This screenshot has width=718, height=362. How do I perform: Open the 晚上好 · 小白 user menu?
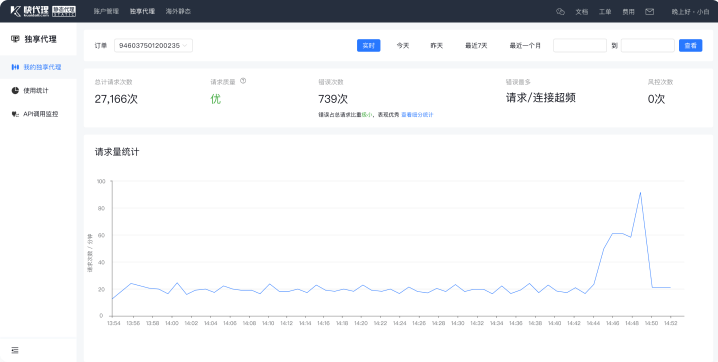pyautogui.click(x=690, y=12)
